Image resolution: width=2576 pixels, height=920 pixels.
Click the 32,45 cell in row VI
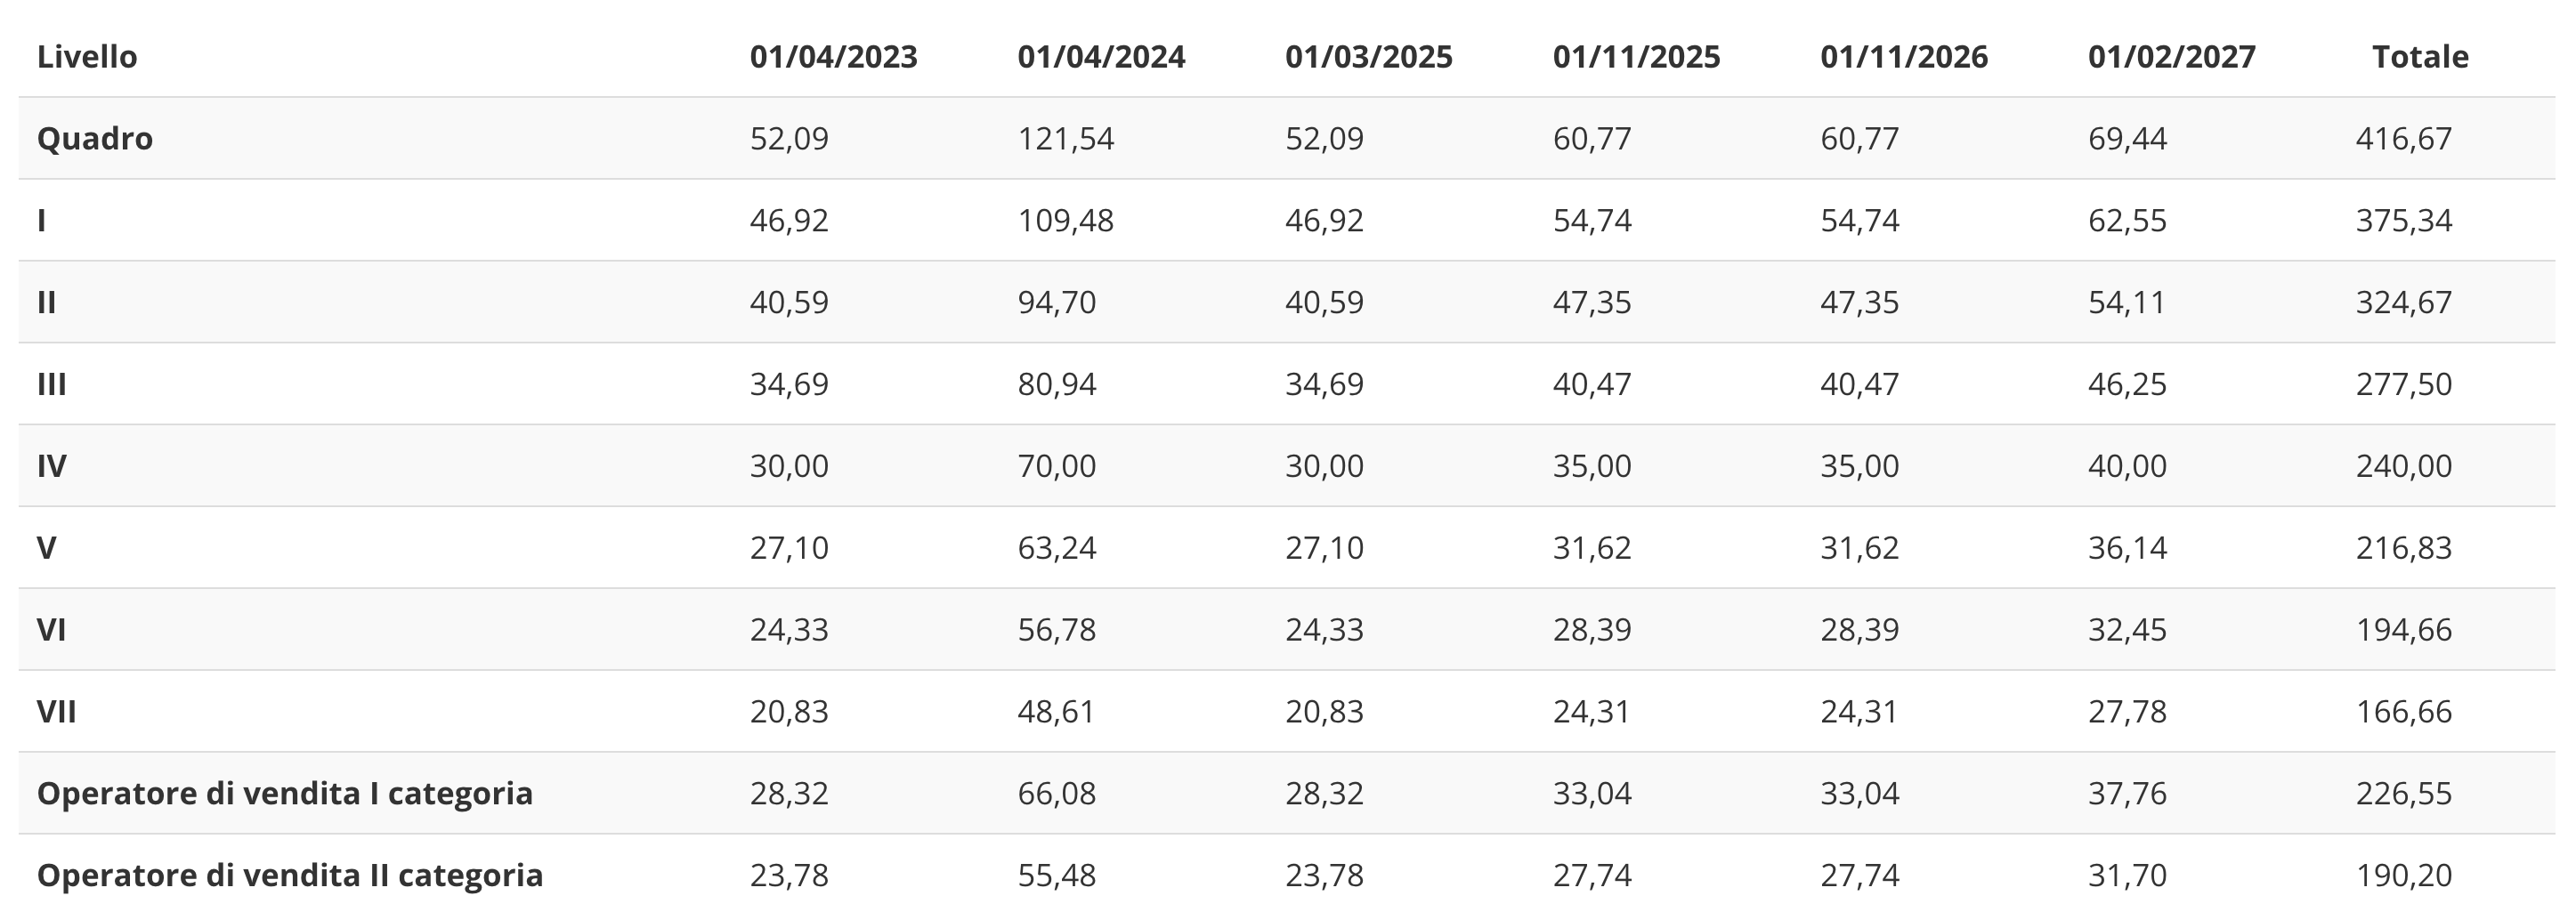[2127, 630]
